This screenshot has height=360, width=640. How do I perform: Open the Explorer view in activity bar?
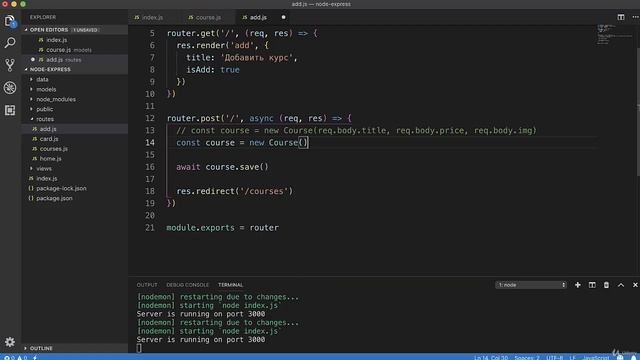pyautogui.click(x=10, y=21)
